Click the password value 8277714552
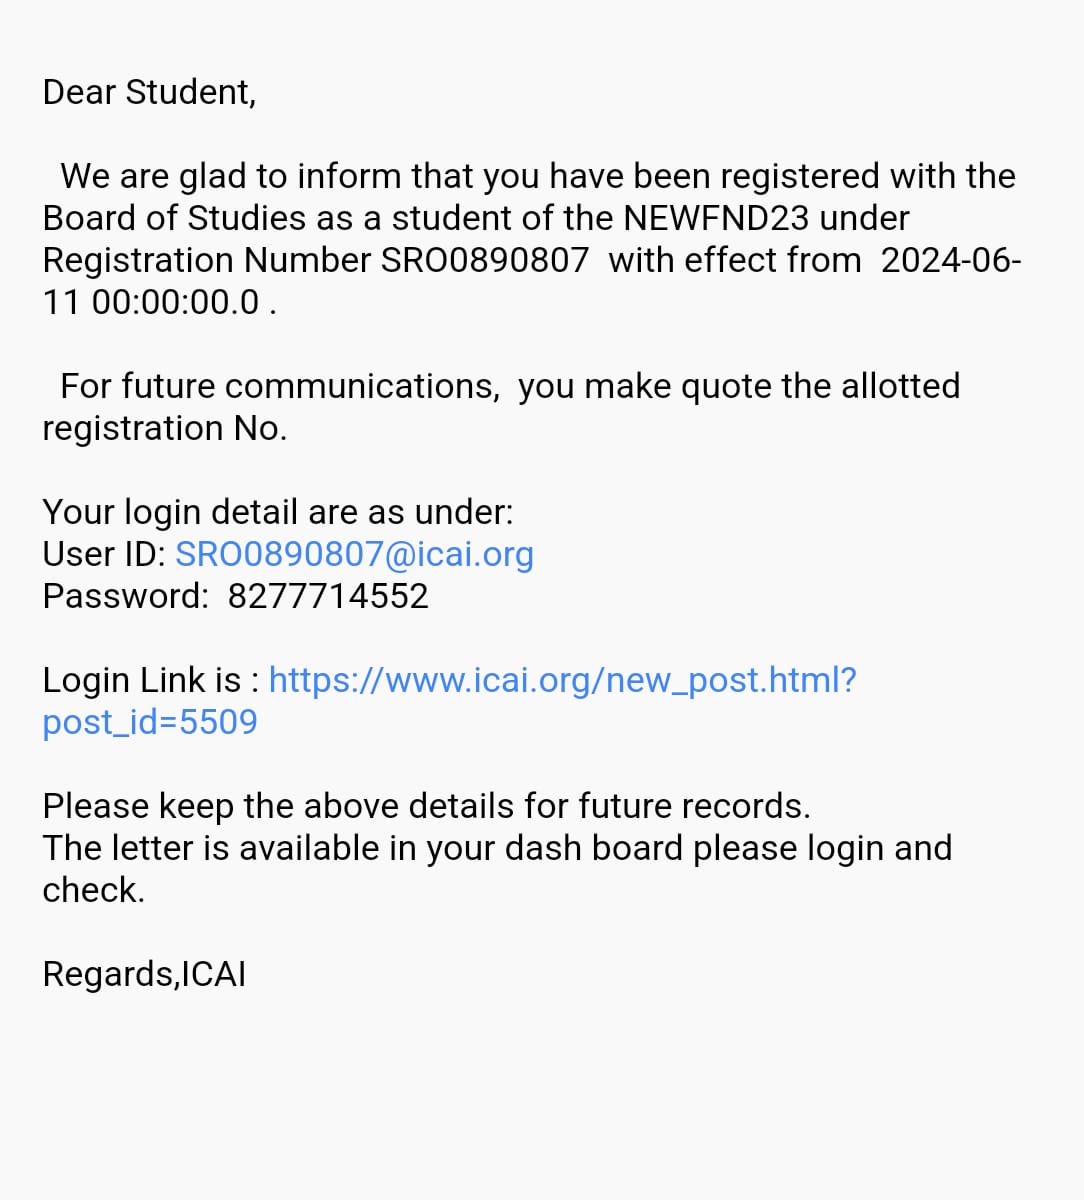This screenshot has height=1200, width=1084. click(x=328, y=596)
